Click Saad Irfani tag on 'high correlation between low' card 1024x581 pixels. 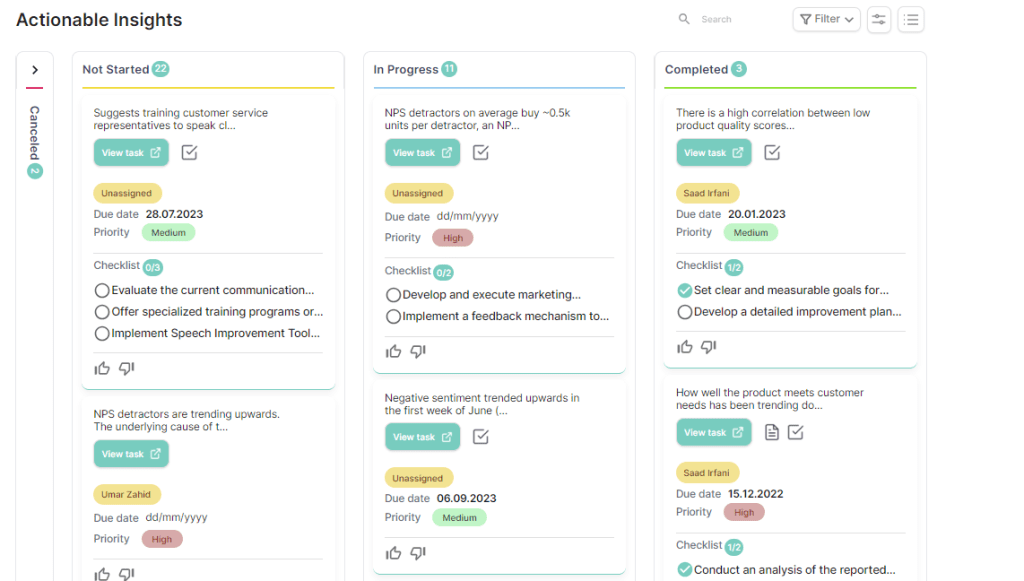pyautogui.click(x=707, y=193)
